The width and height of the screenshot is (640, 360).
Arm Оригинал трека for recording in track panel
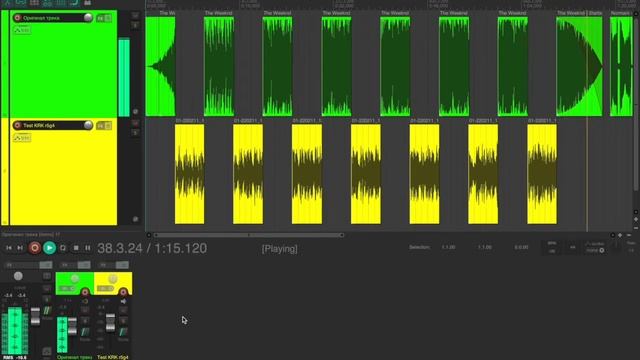click(17, 18)
